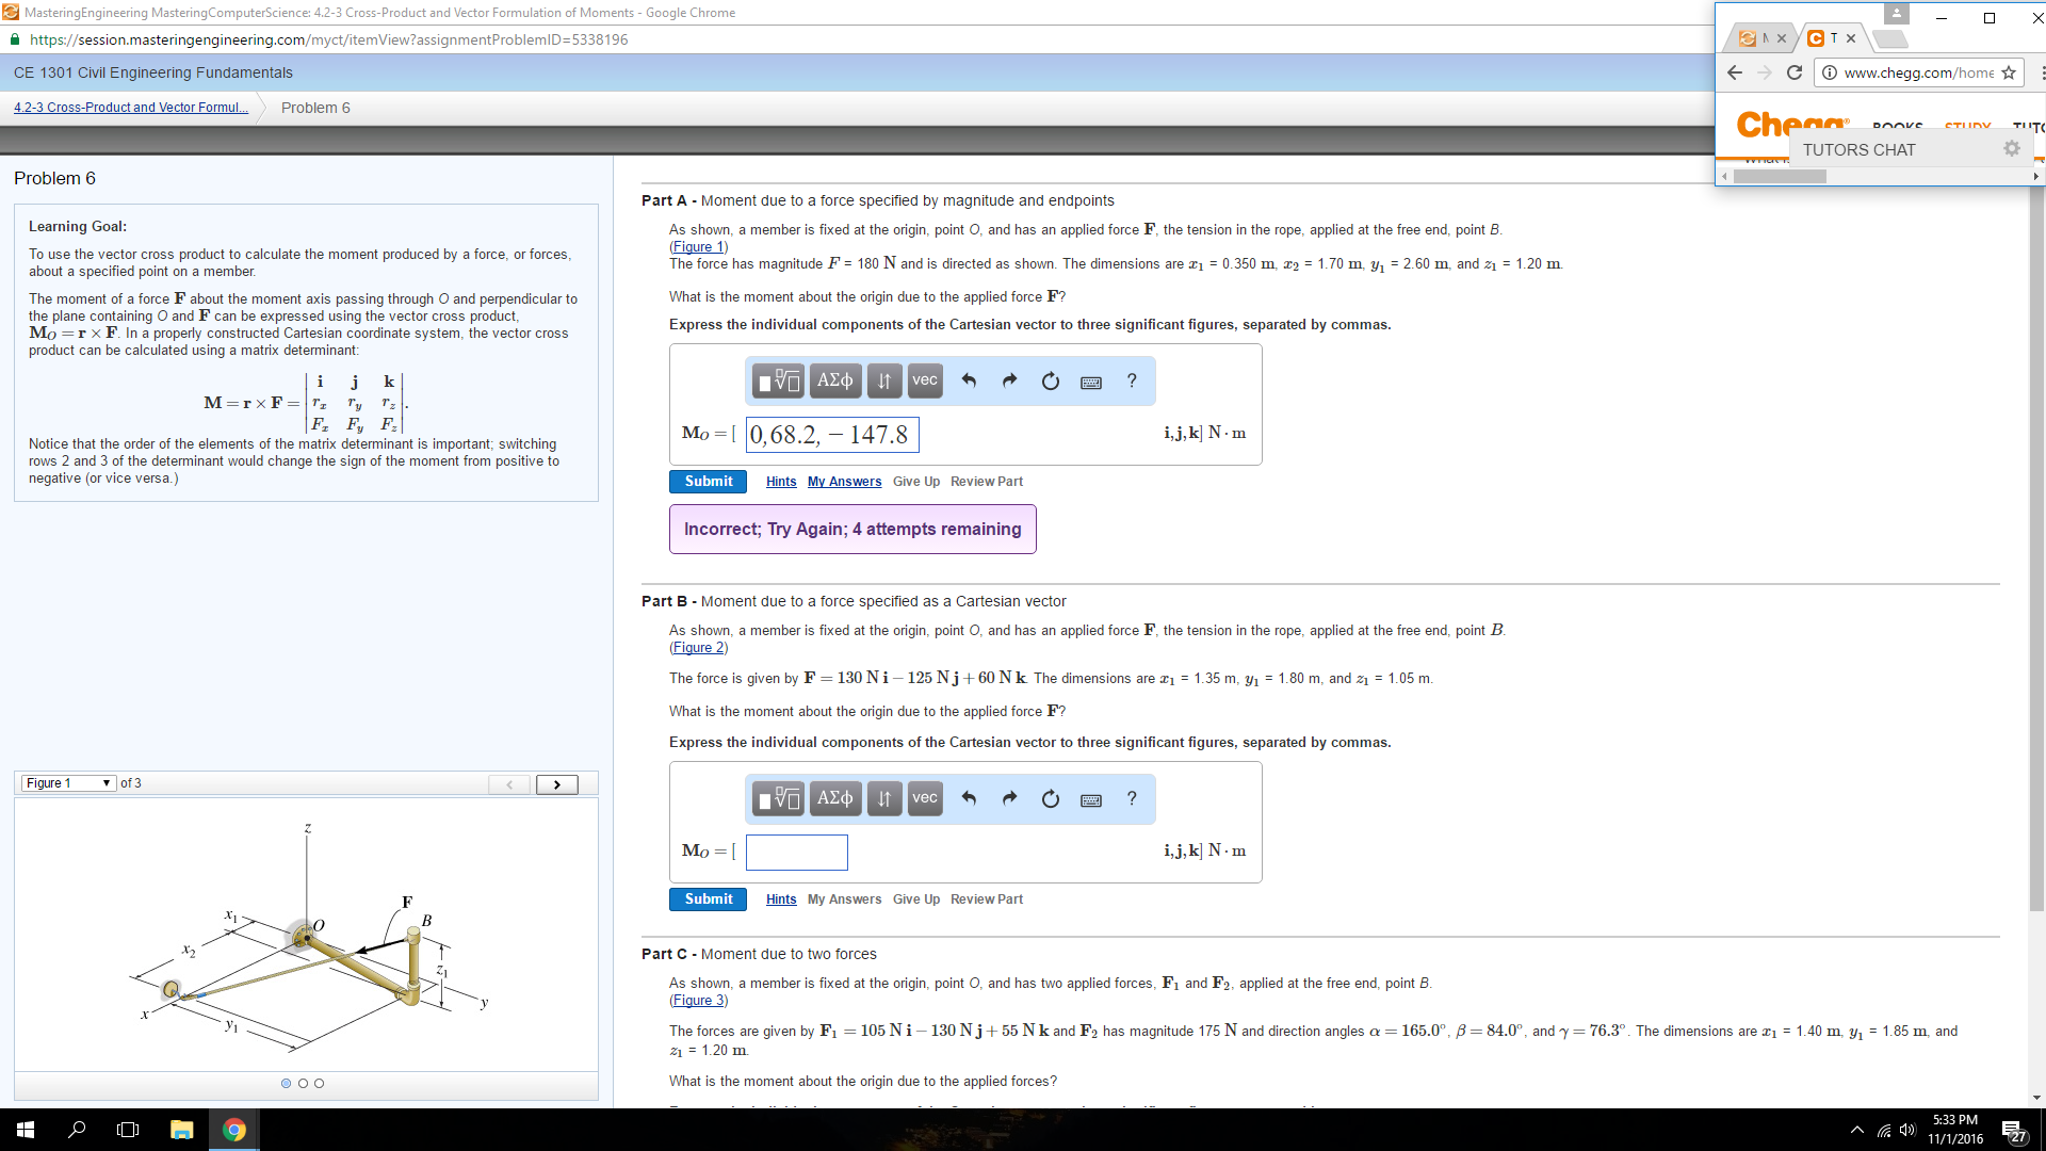Click the previous figure arrow
The width and height of the screenshot is (2046, 1151).
coord(510,784)
